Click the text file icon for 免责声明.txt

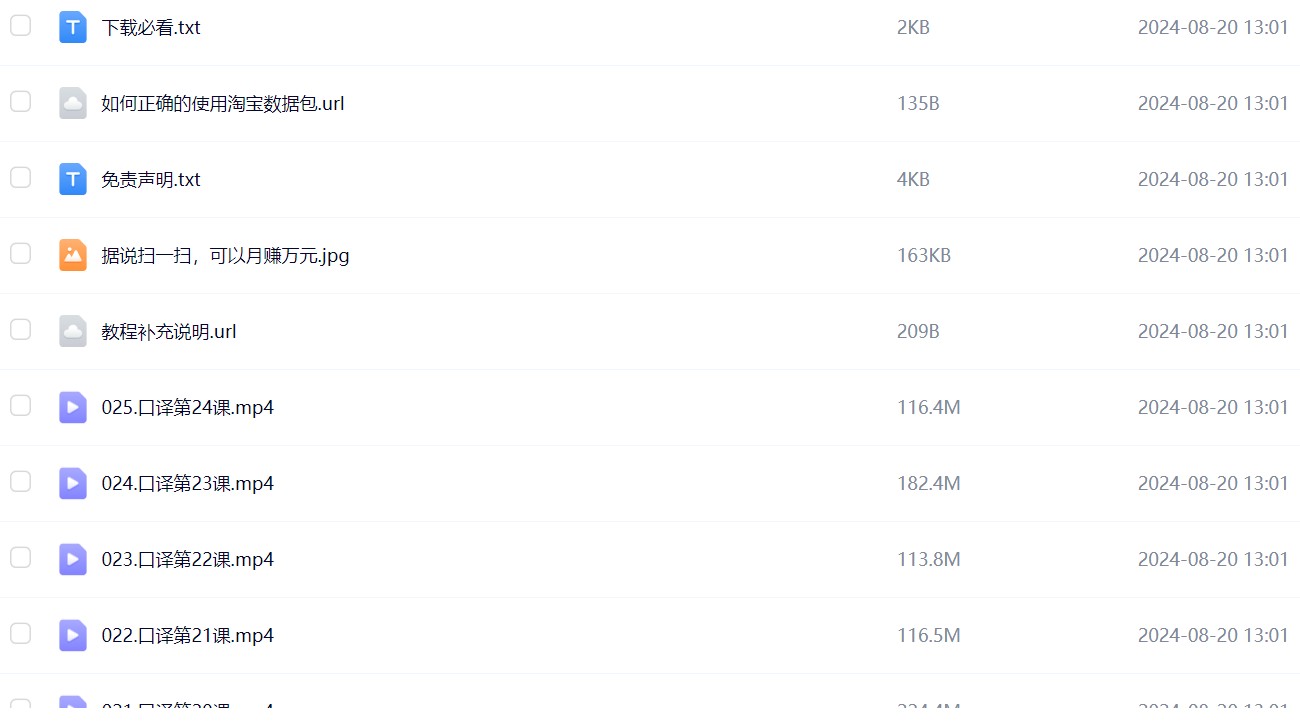(73, 179)
